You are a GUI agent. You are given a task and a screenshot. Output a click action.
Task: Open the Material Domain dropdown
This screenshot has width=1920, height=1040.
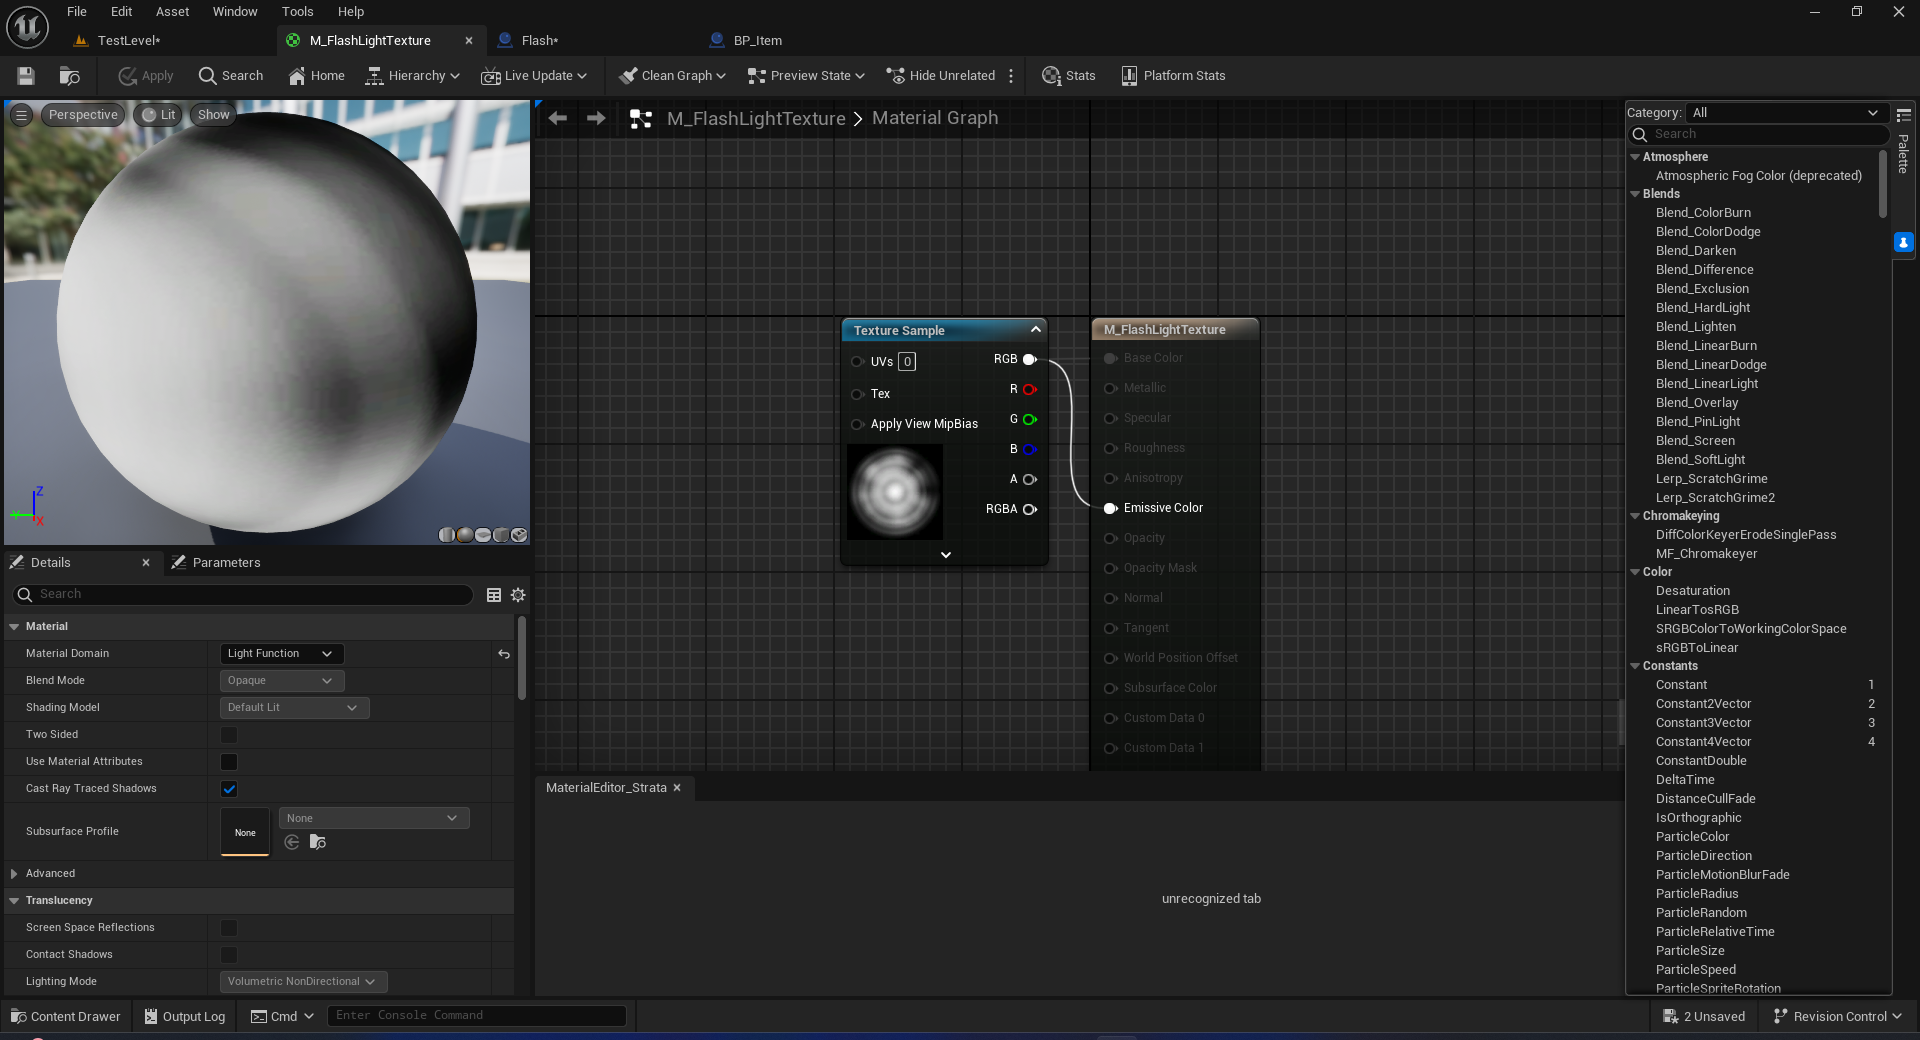click(x=281, y=654)
